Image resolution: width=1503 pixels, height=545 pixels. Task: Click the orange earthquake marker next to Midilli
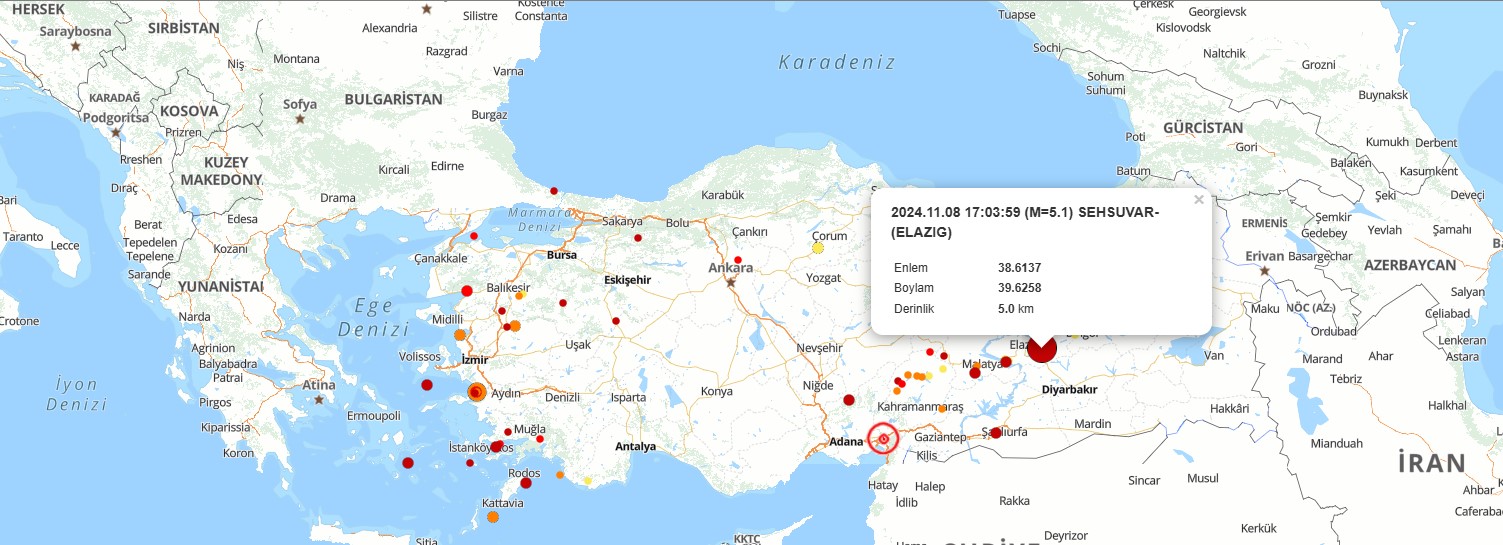(460, 335)
